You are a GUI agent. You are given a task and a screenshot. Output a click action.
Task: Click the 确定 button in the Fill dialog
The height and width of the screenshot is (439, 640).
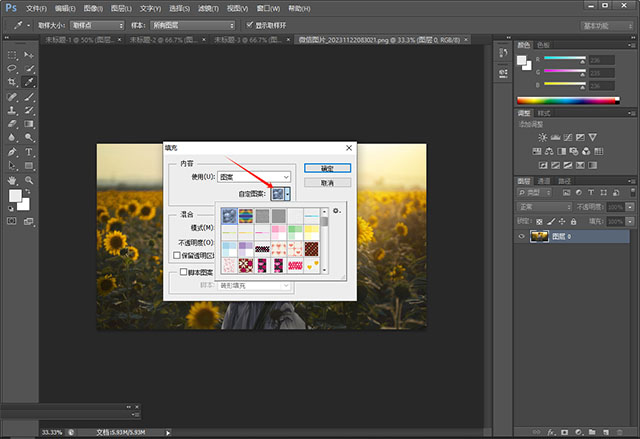tap(327, 168)
